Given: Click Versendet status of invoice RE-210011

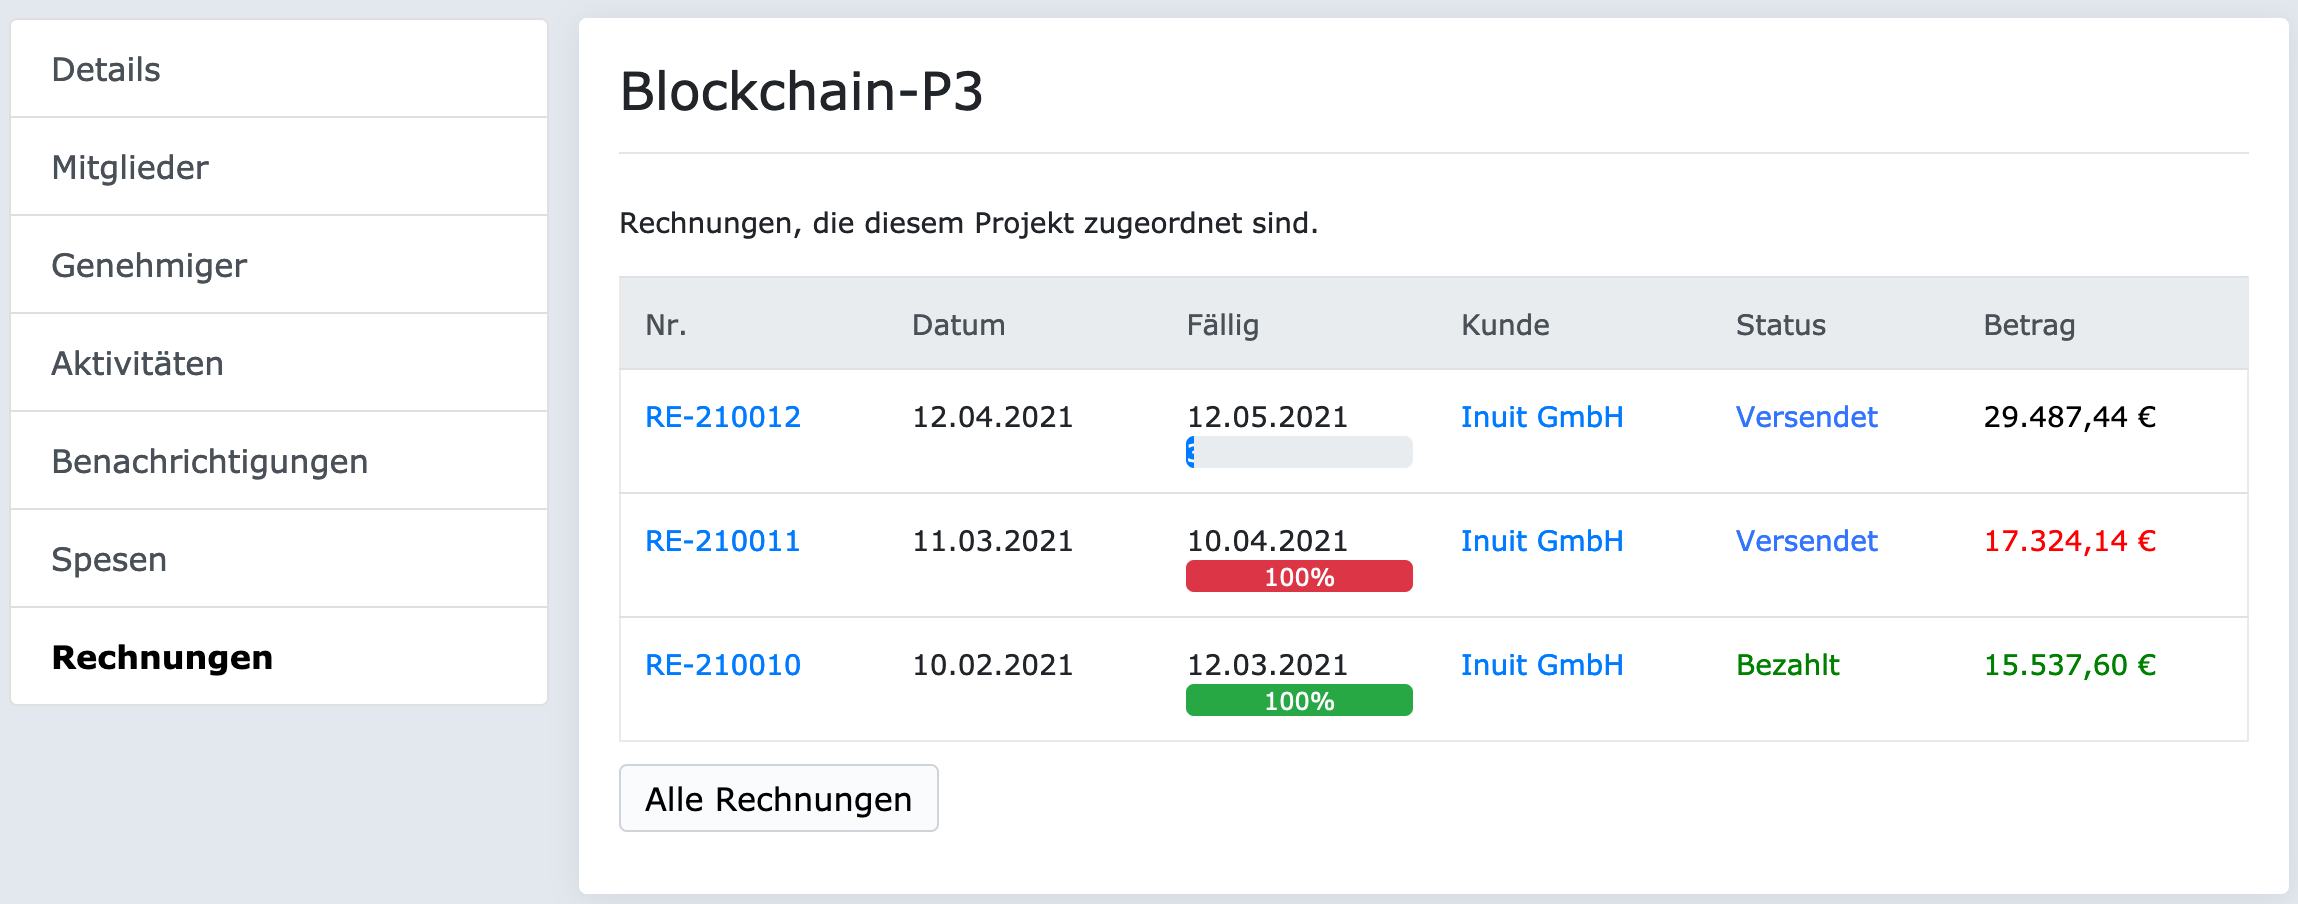Looking at the screenshot, I should click(x=1806, y=541).
